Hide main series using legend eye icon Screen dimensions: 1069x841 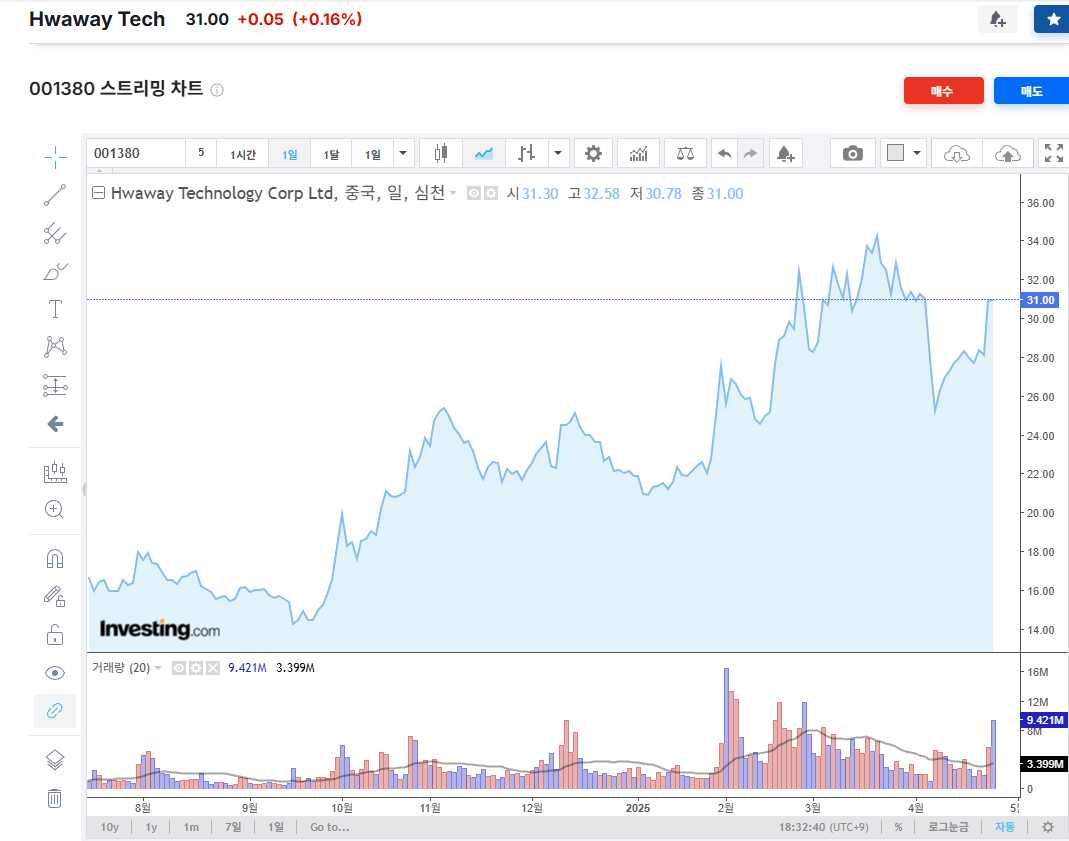pos(474,194)
